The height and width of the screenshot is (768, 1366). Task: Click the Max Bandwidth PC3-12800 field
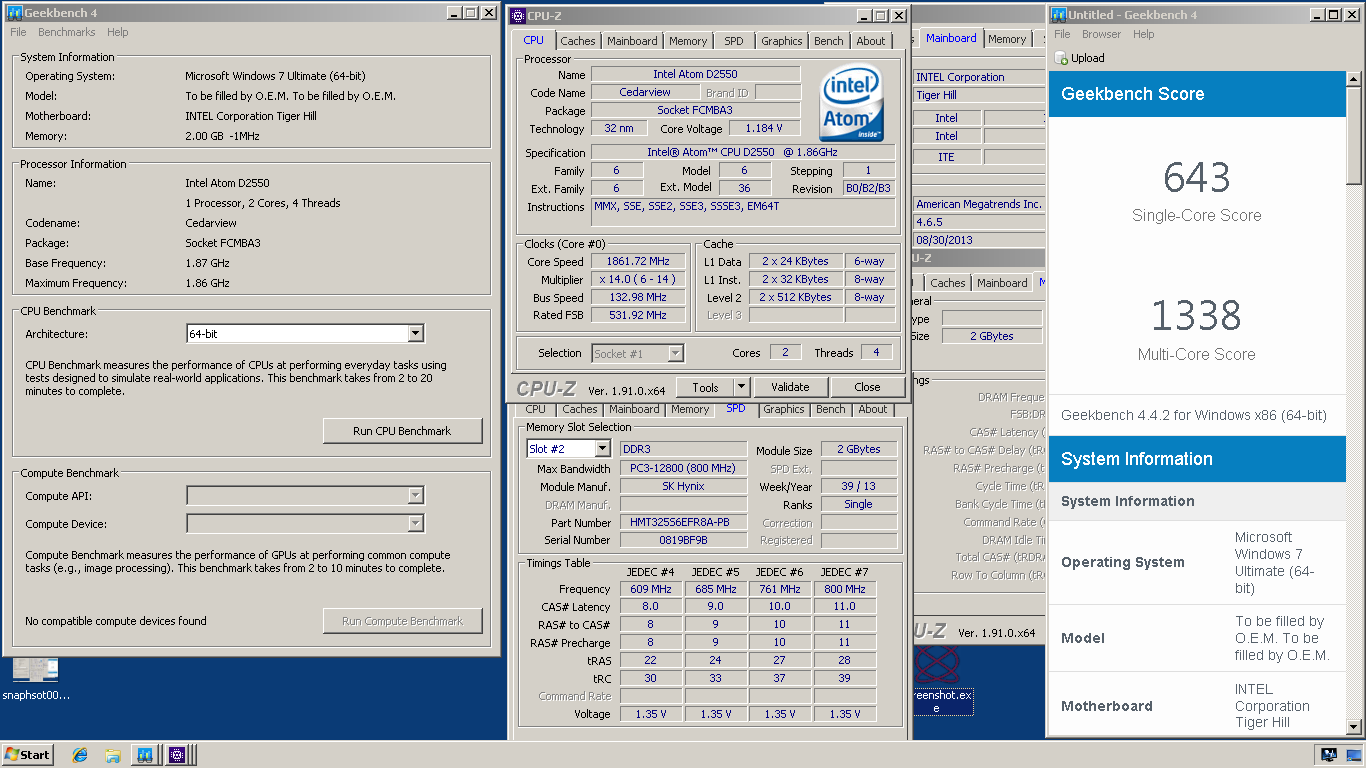(x=683, y=468)
